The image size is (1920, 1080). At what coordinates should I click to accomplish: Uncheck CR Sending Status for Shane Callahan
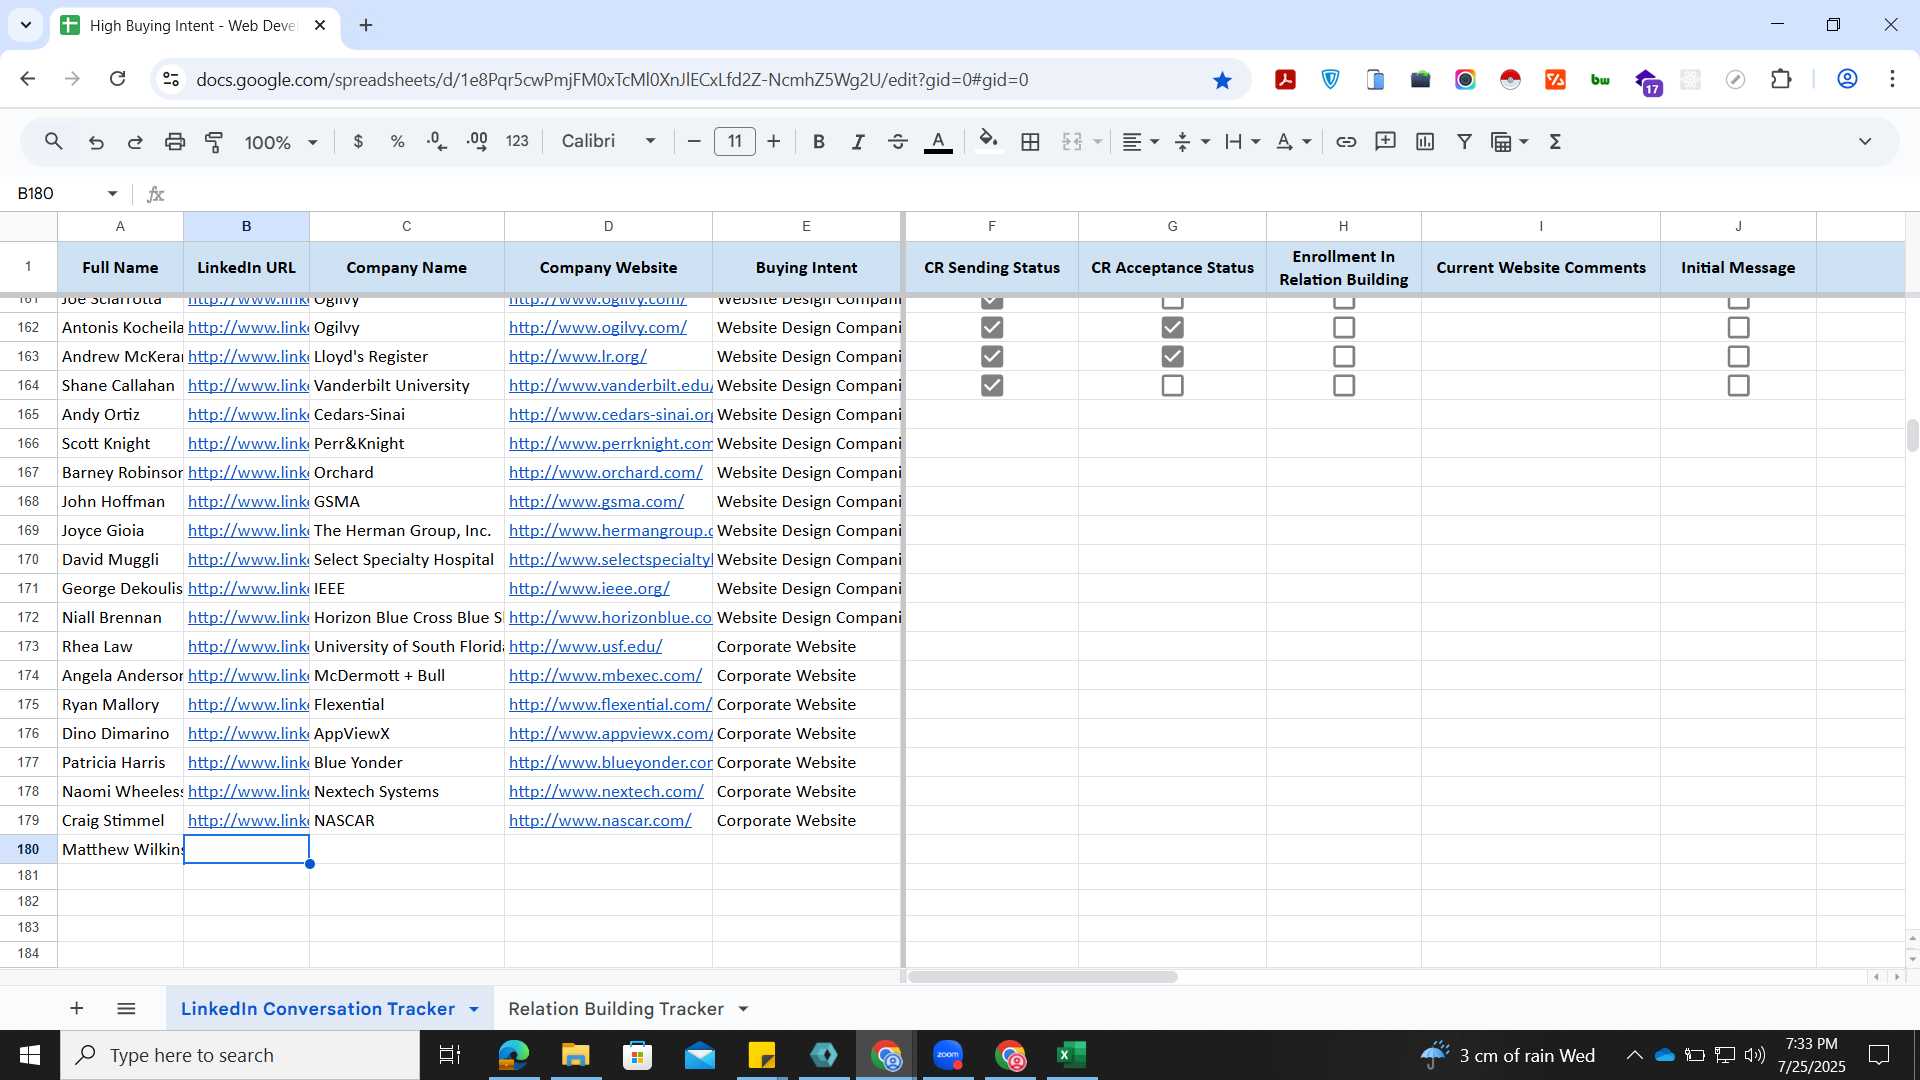tap(992, 385)
